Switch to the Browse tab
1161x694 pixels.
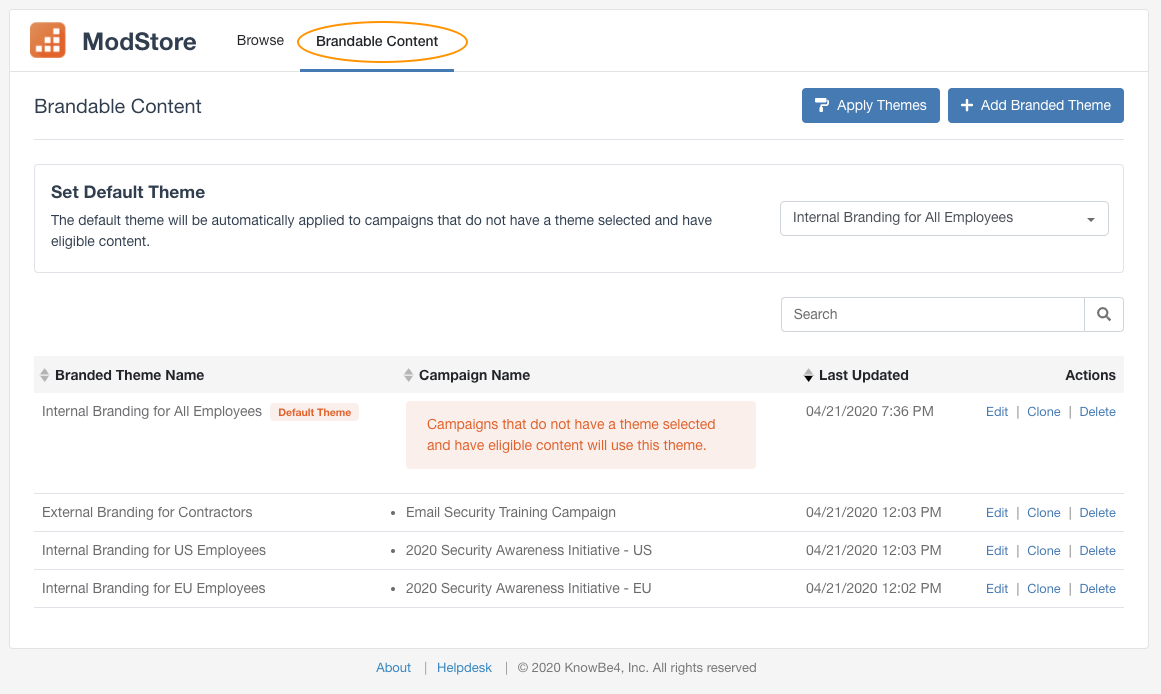pyautogui.click(x=260, y=40)
